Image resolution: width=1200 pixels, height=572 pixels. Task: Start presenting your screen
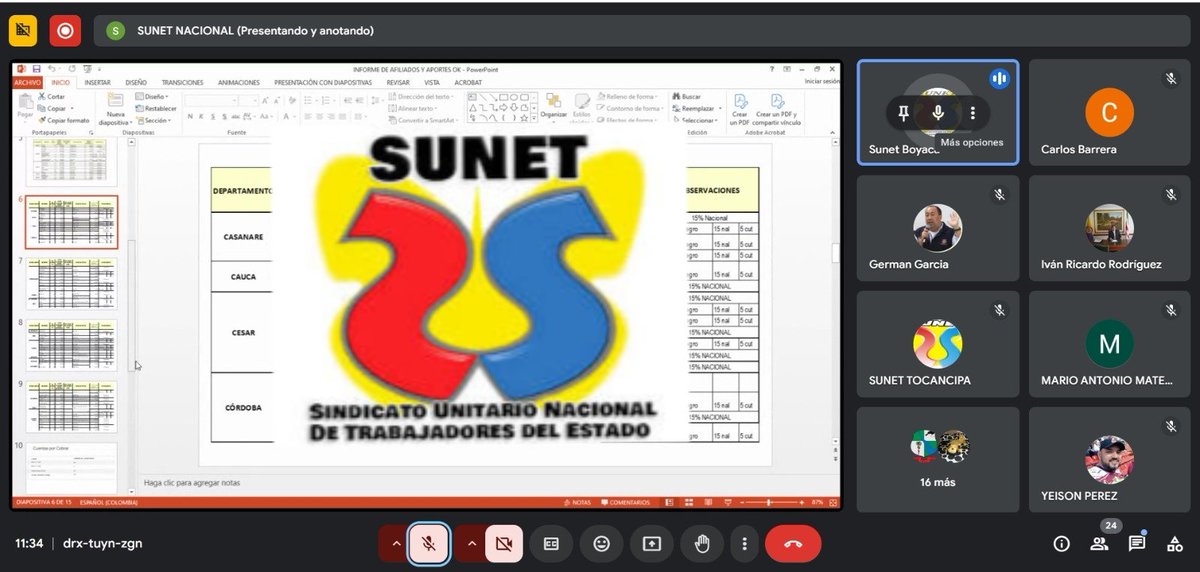pos(652,544)
